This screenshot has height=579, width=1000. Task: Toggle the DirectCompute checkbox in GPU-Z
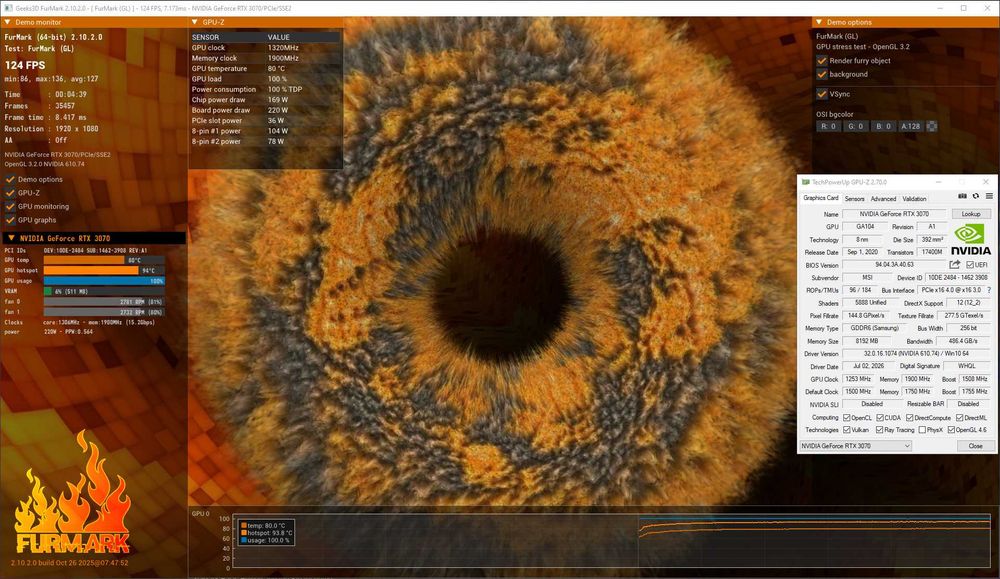pos(909,418)
